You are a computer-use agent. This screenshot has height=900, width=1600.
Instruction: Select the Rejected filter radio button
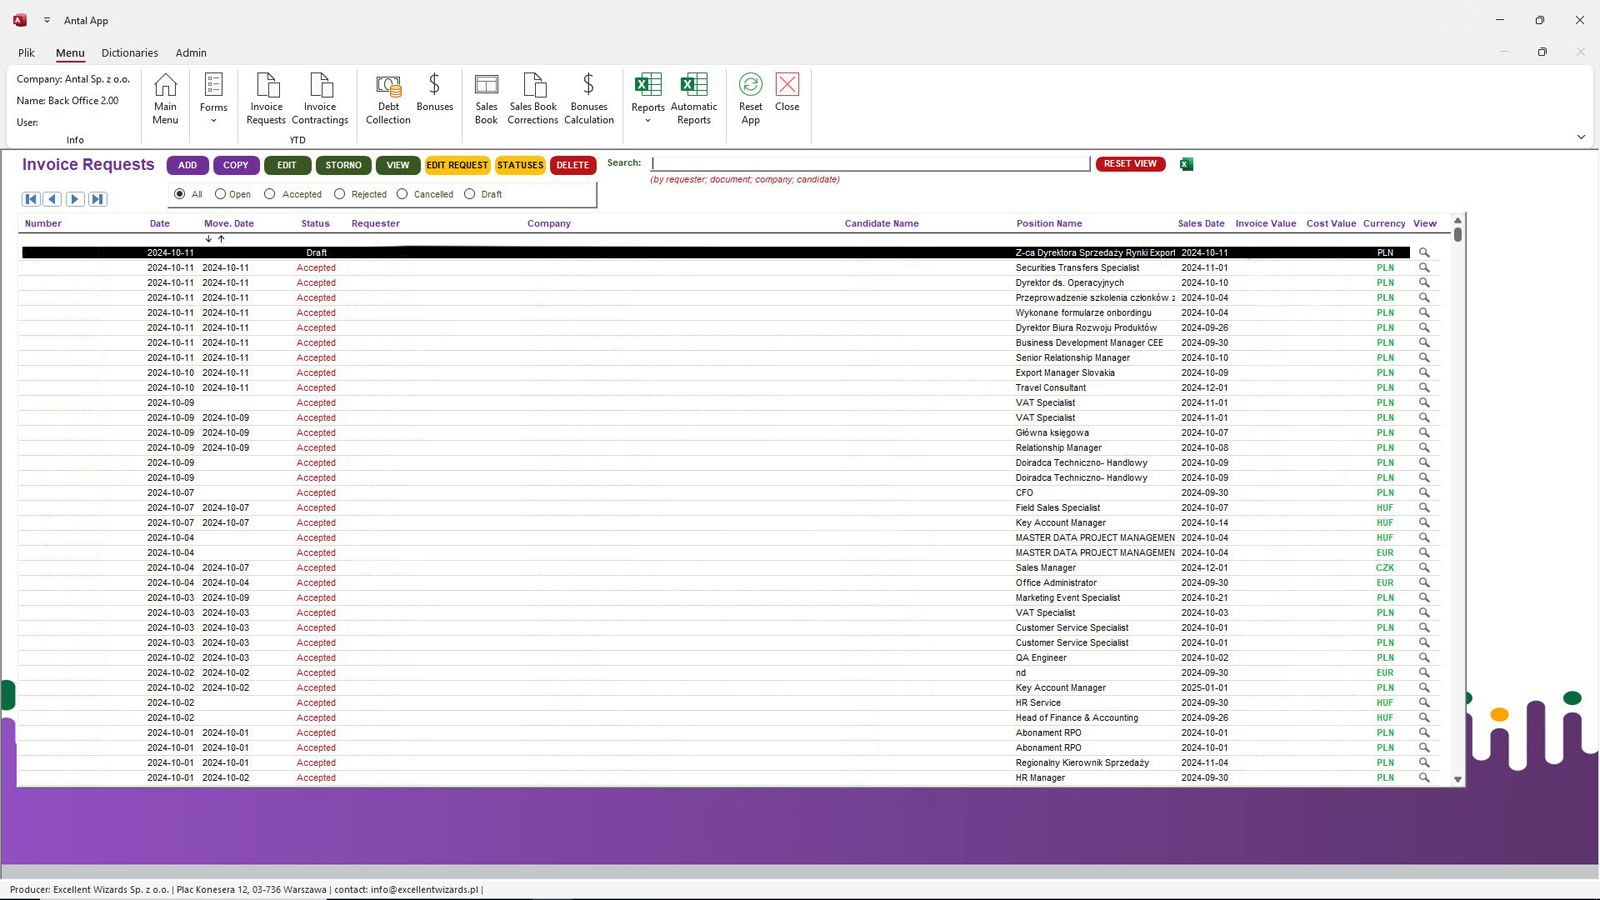coord(340,194)
